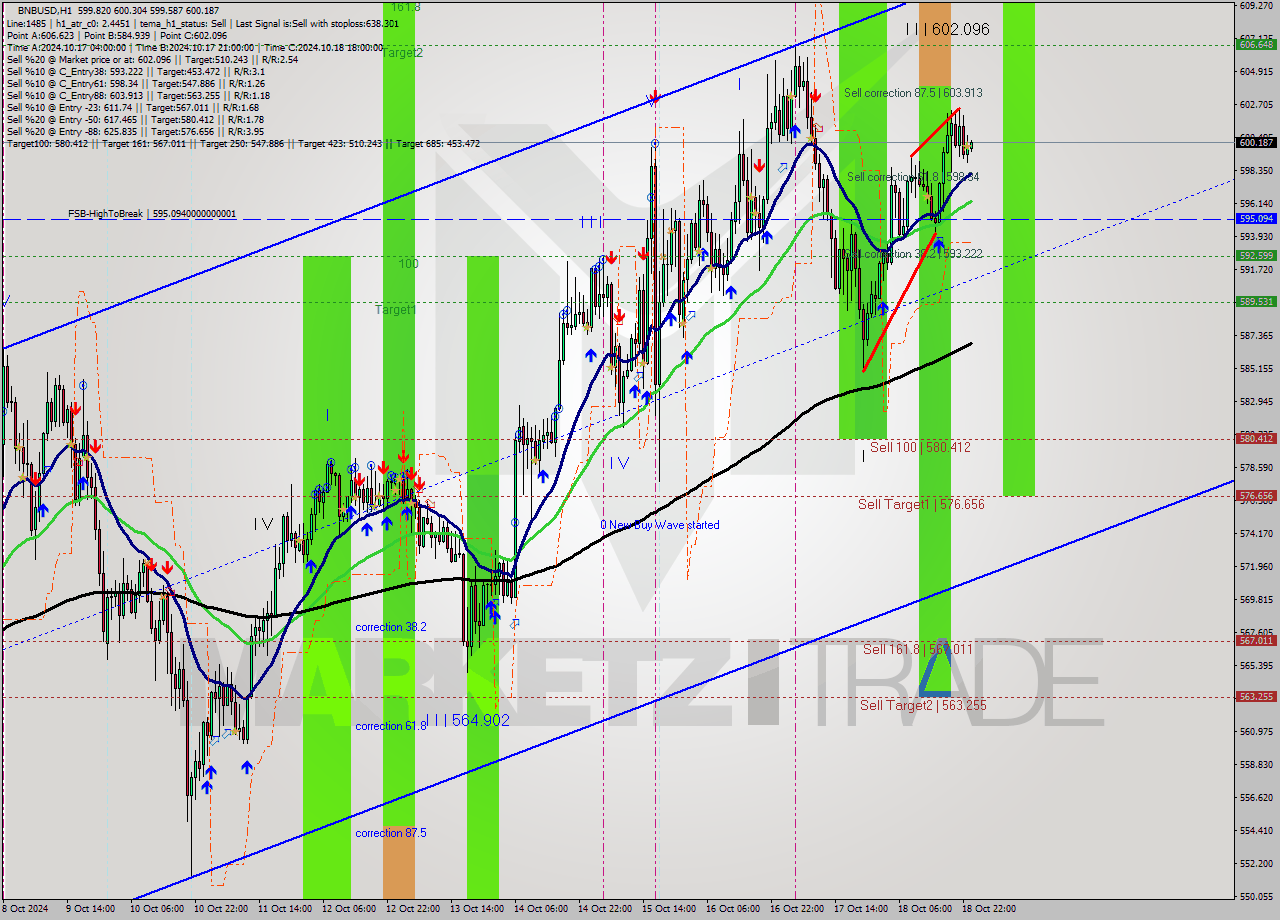The height and width of the screenshot is (920, 1280).
Task: Select the 576.656 red price tag
Action: click(1256, 495)
